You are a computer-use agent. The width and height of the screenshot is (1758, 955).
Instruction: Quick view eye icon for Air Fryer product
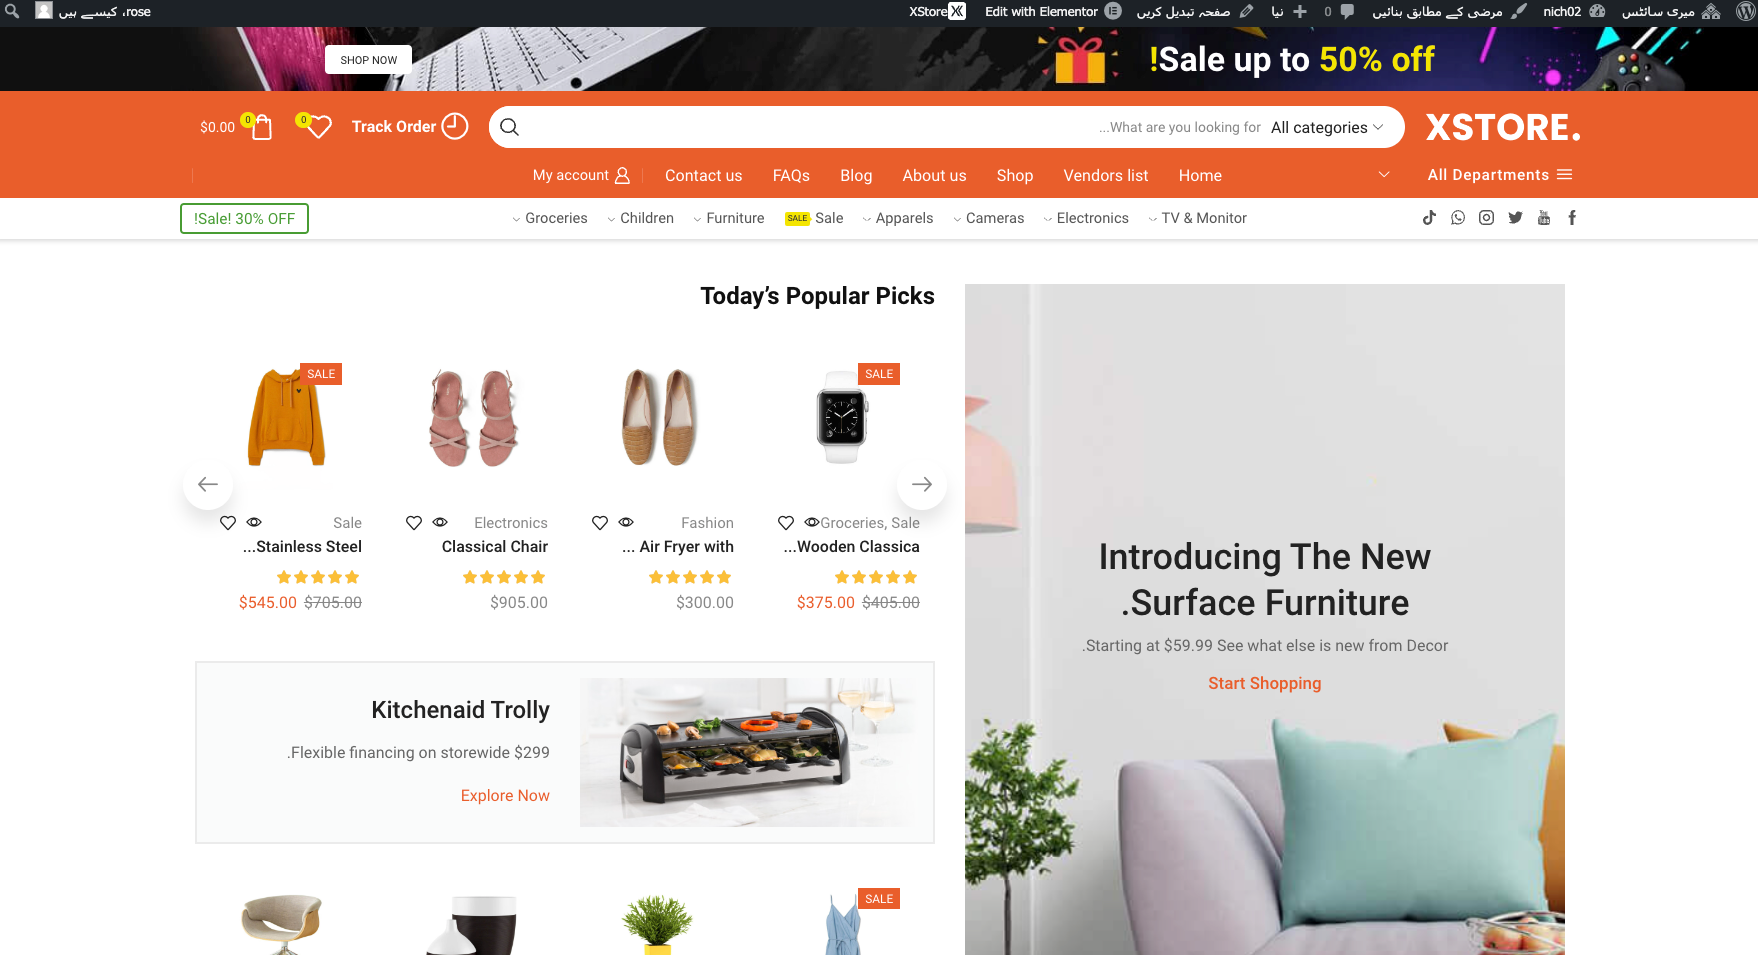(x=626, y=522)
